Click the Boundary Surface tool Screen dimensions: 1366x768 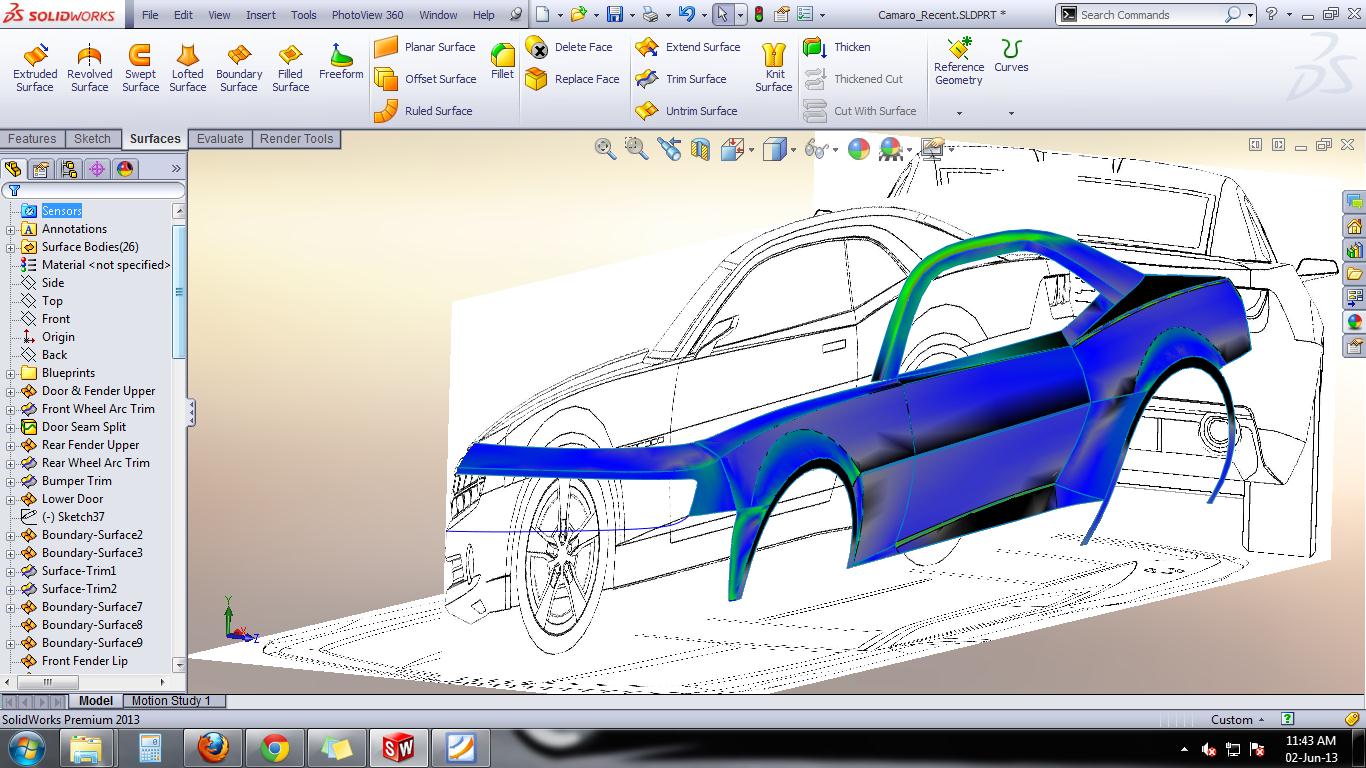pyautogui.click(x=239, y=67)
